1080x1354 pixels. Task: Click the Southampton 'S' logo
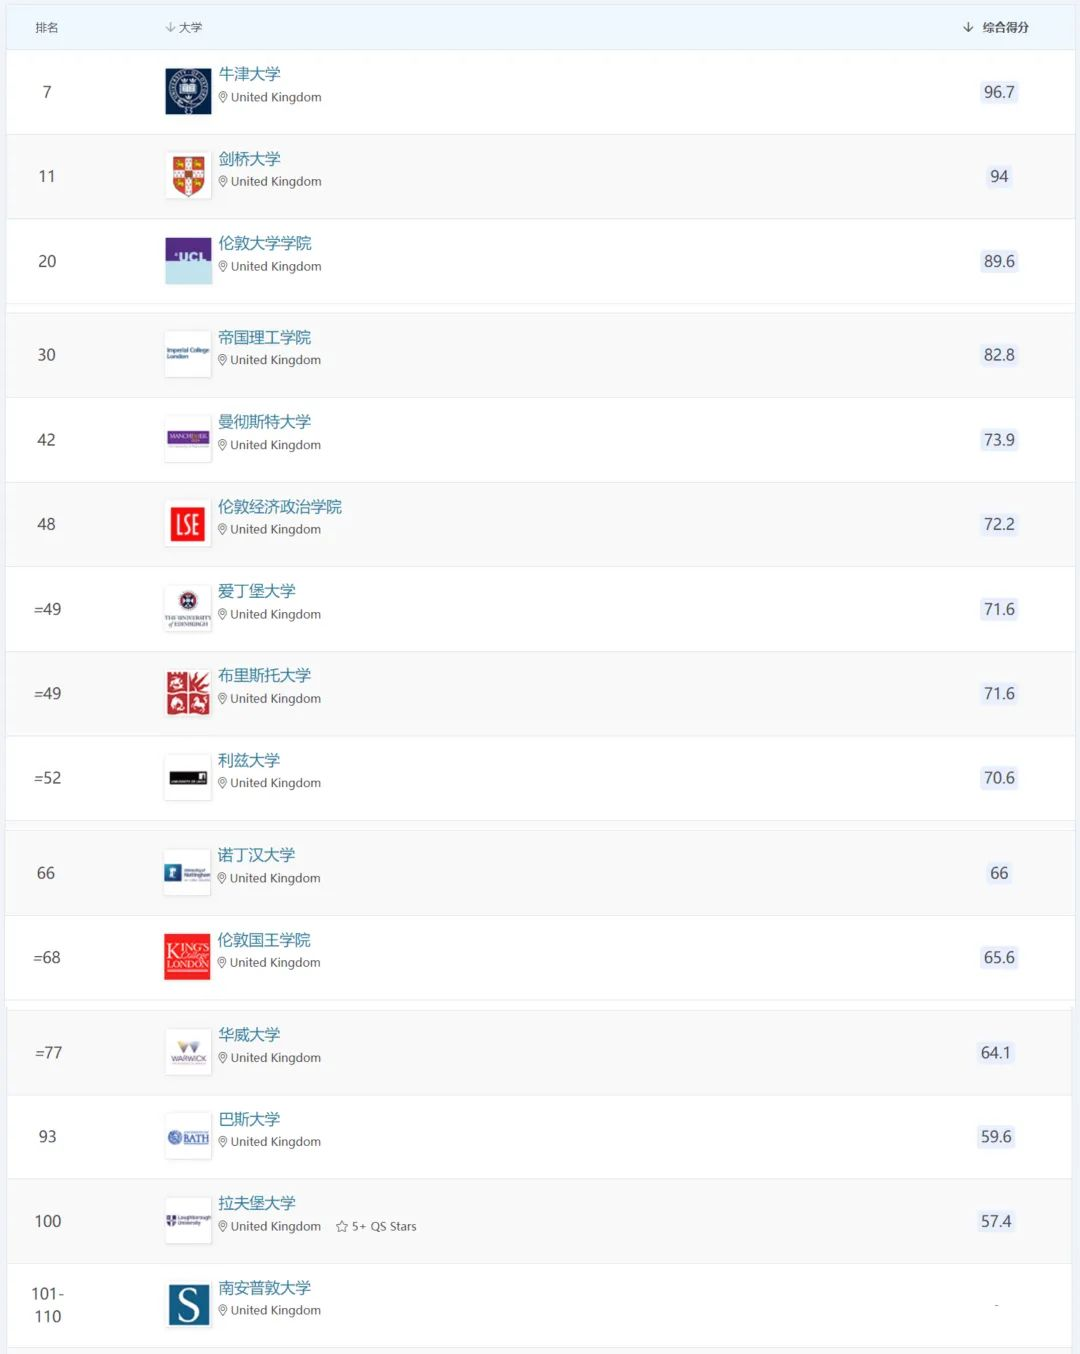pyautogui.click(x=189, y=1305)
